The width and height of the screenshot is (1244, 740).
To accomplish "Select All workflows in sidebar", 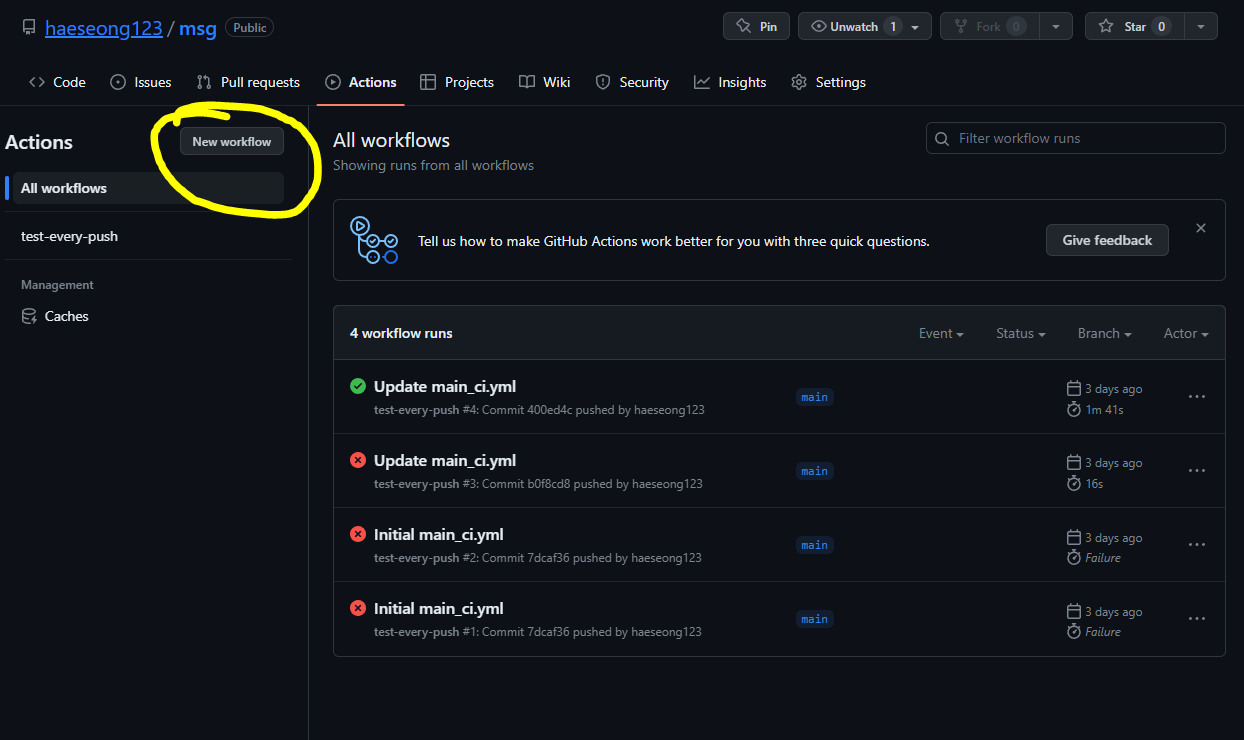I will [148, 188].
